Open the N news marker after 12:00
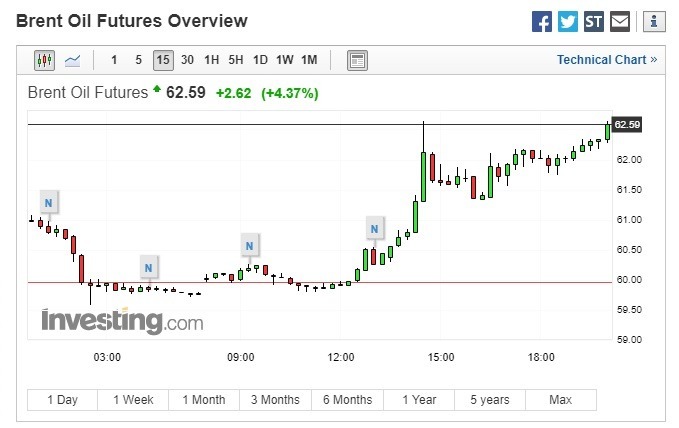The image size is (679, 428). [x=375, y=228]
